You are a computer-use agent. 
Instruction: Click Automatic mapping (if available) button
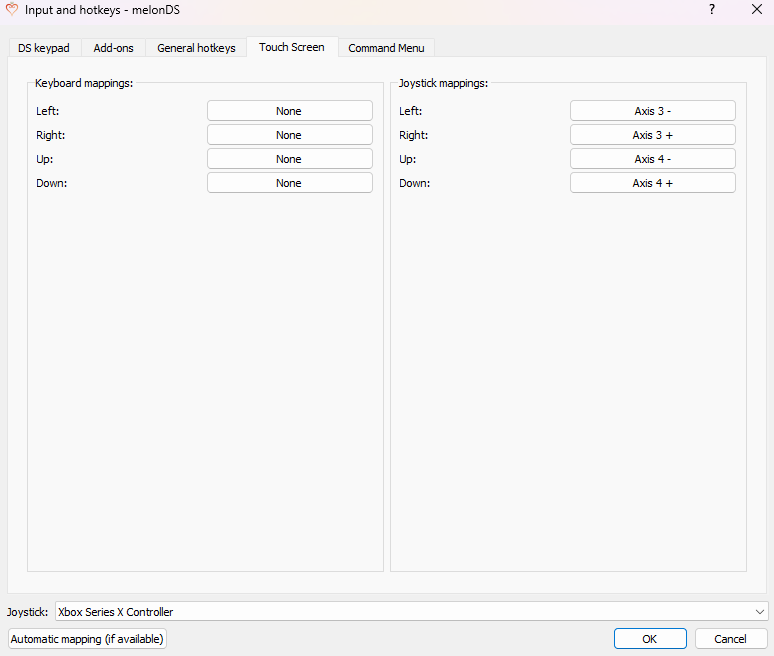click(x=87, y=639)
